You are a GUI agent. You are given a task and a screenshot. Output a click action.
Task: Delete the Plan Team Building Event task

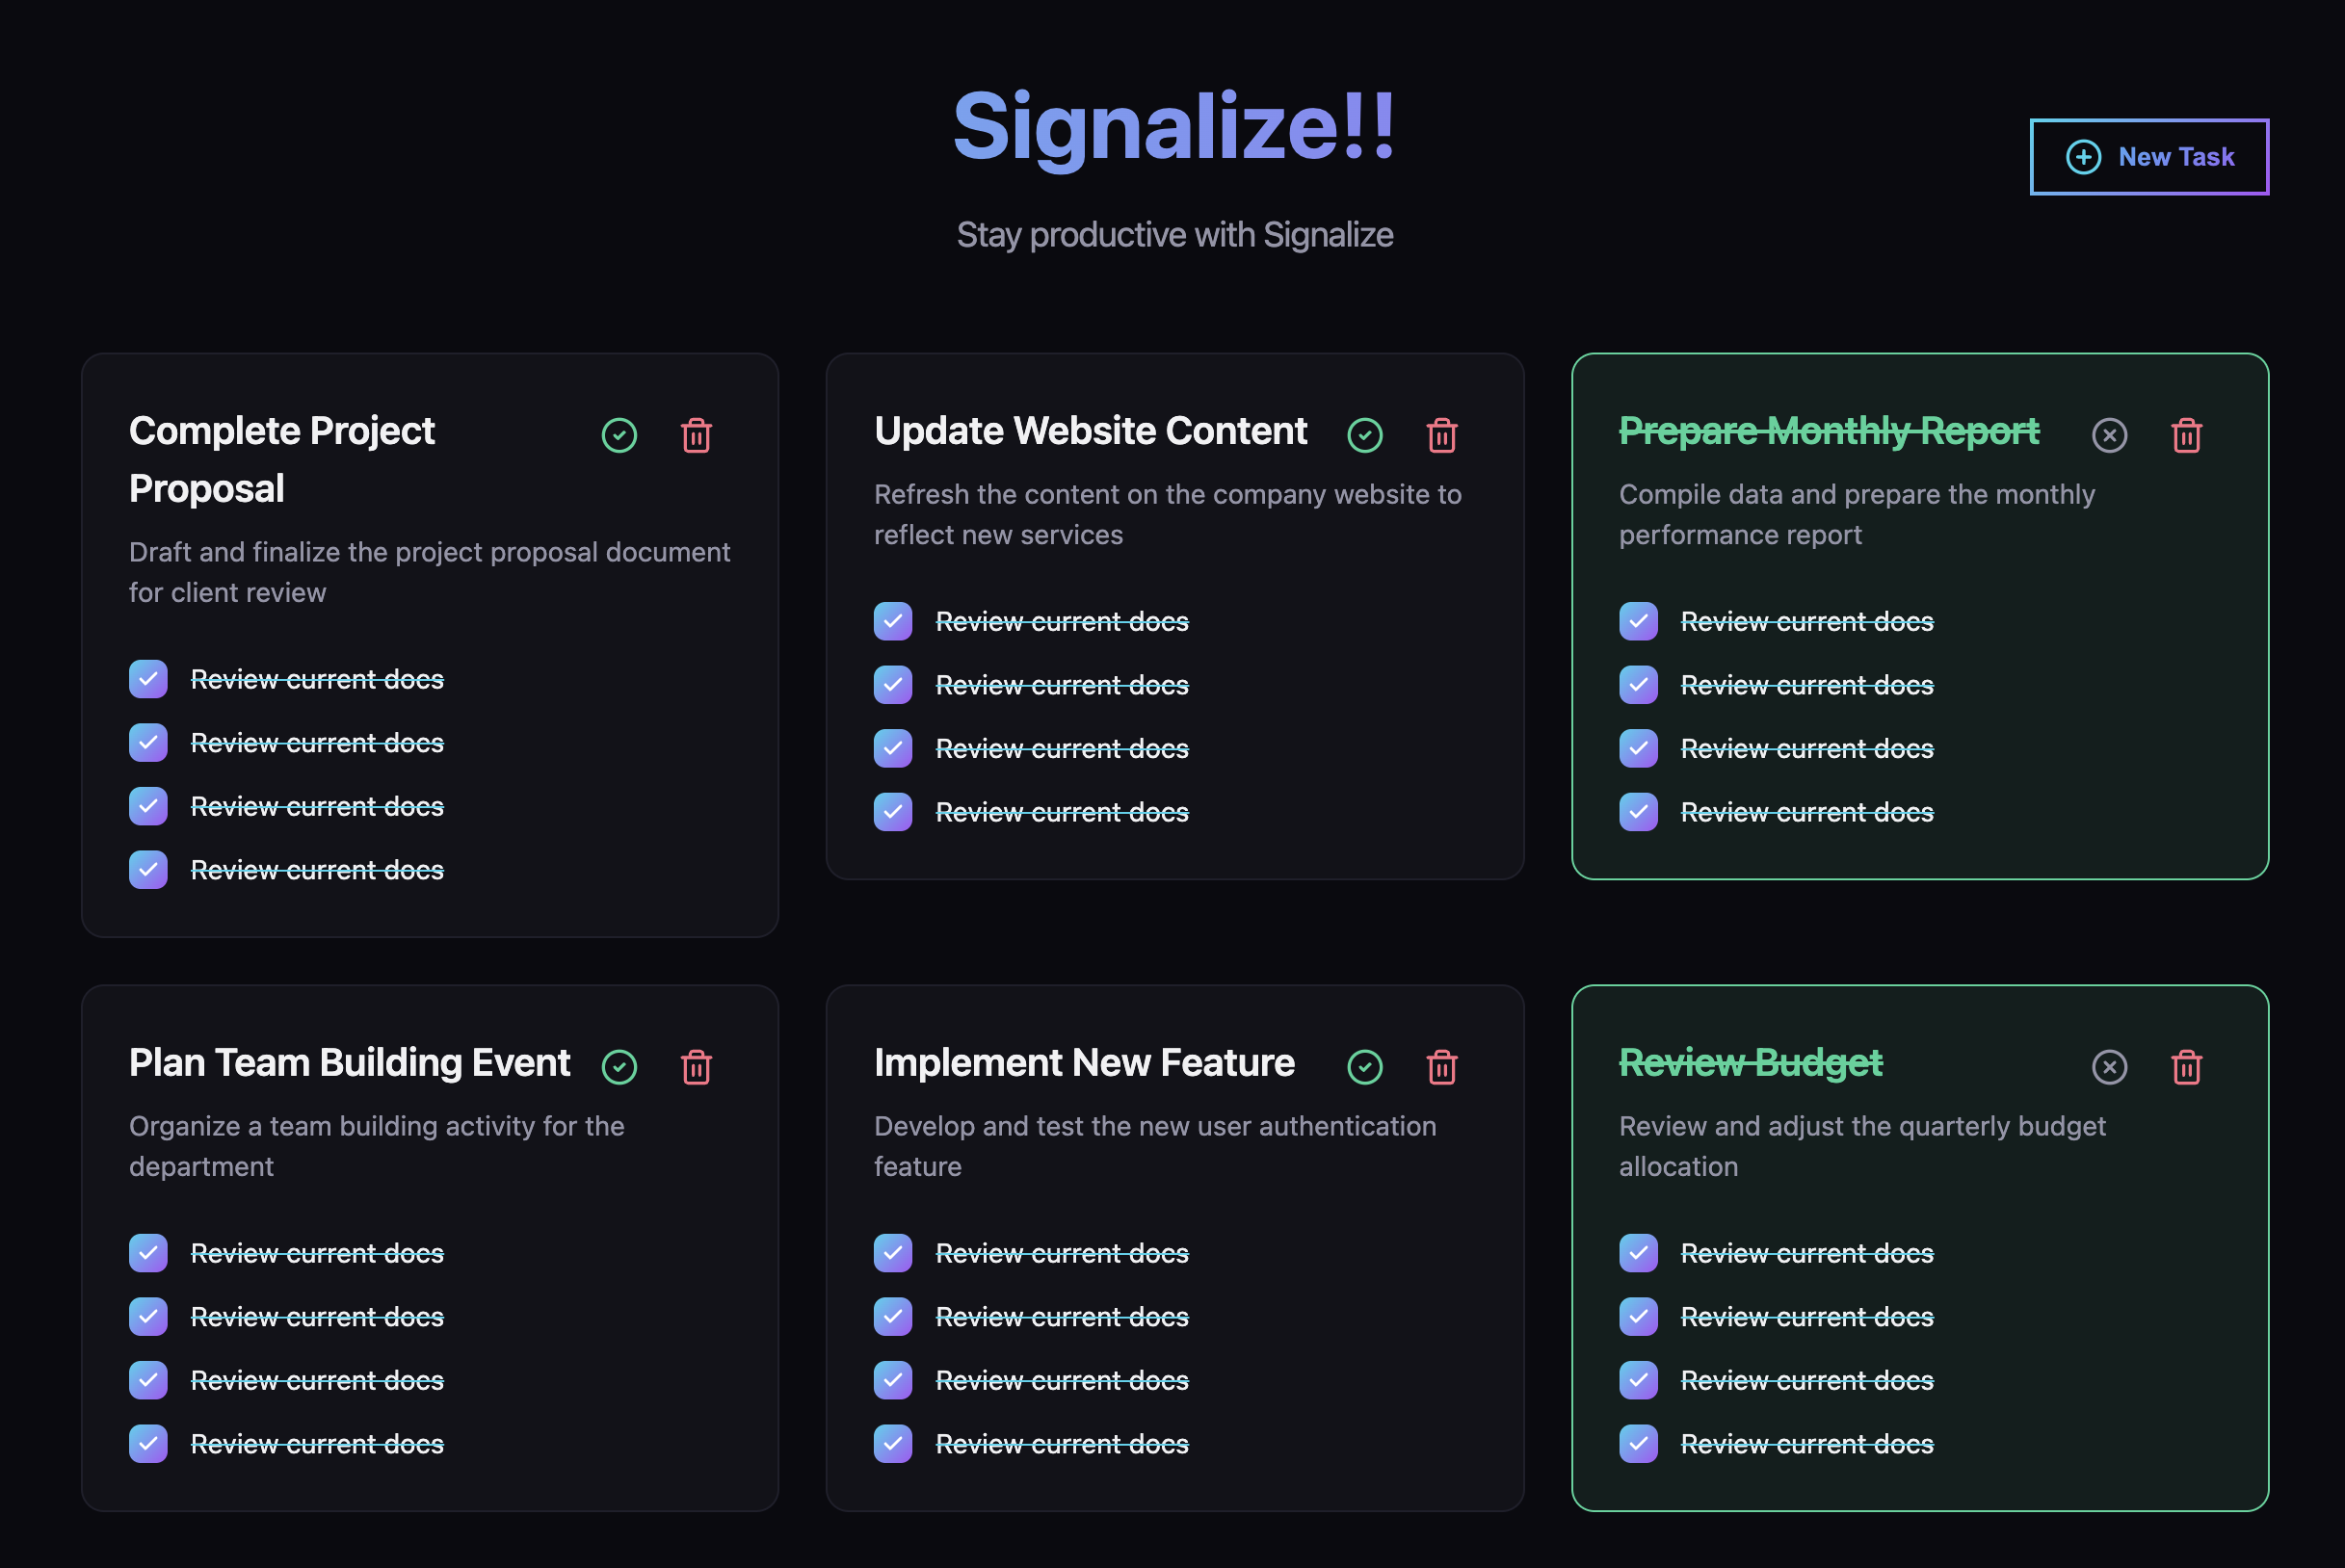pyautogui.click(x=696, y=1067)
